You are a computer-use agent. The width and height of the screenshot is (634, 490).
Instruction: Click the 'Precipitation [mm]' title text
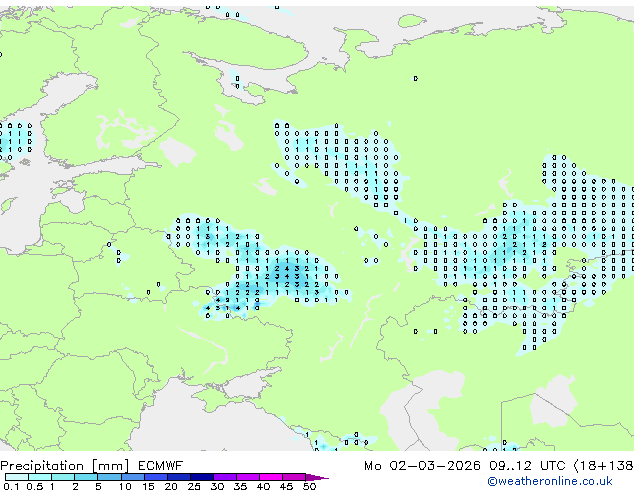coord(65,466)
